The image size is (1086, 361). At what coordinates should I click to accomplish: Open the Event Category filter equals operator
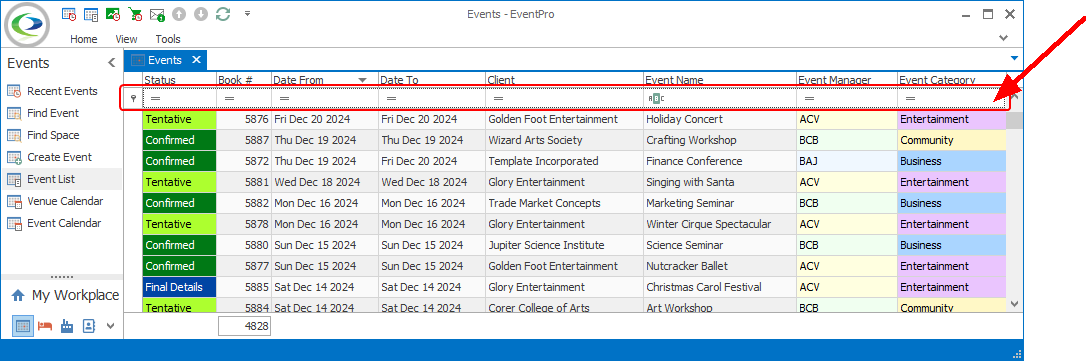(910, 99)
